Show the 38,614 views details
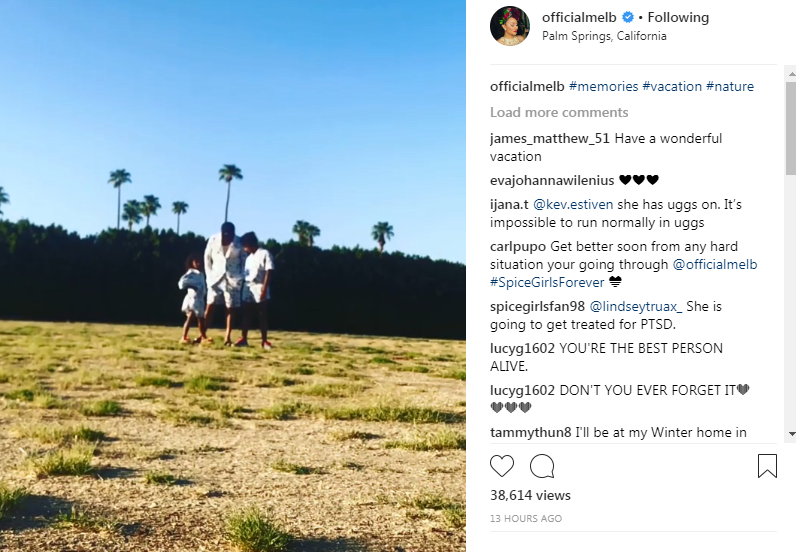Image resolution: width=796 pixels, height=552 pixels. tap(530, 495)
